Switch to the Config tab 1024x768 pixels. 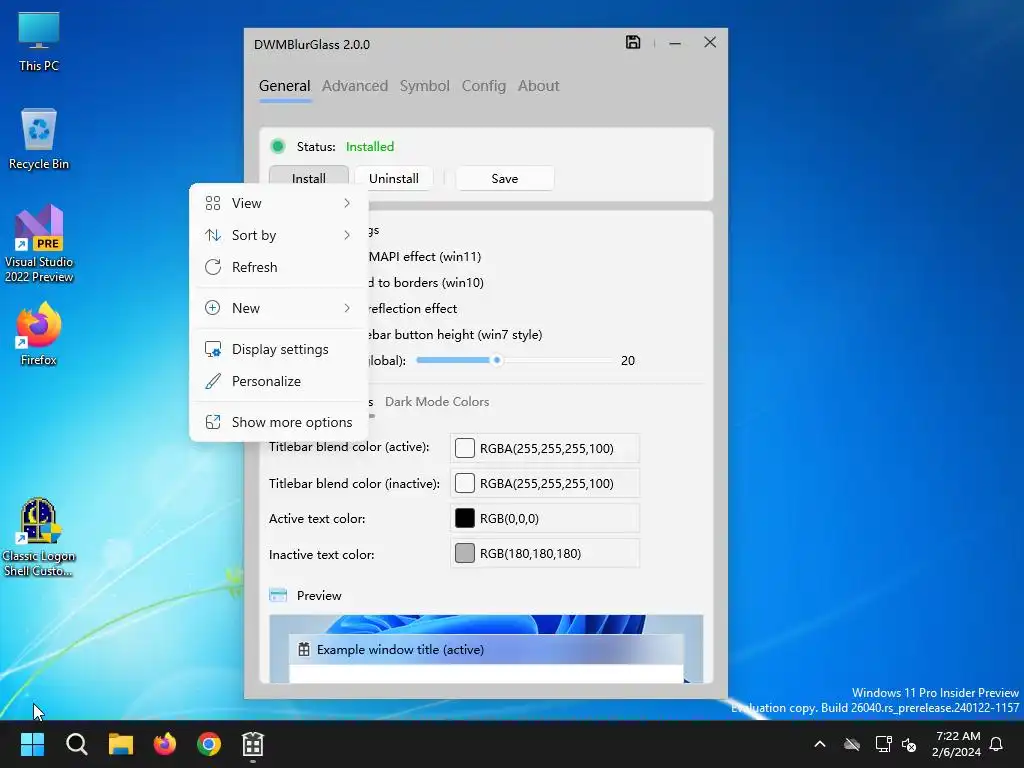pyautogui.click(x=483, y=86)
